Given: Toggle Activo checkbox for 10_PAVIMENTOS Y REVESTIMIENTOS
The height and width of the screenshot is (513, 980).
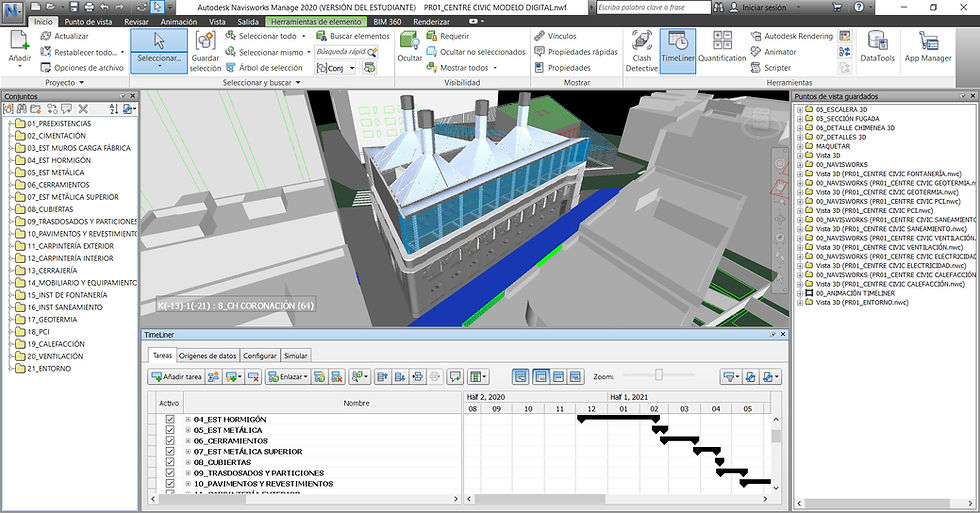Looking at the screenshot, I should (x=169, y=483).
